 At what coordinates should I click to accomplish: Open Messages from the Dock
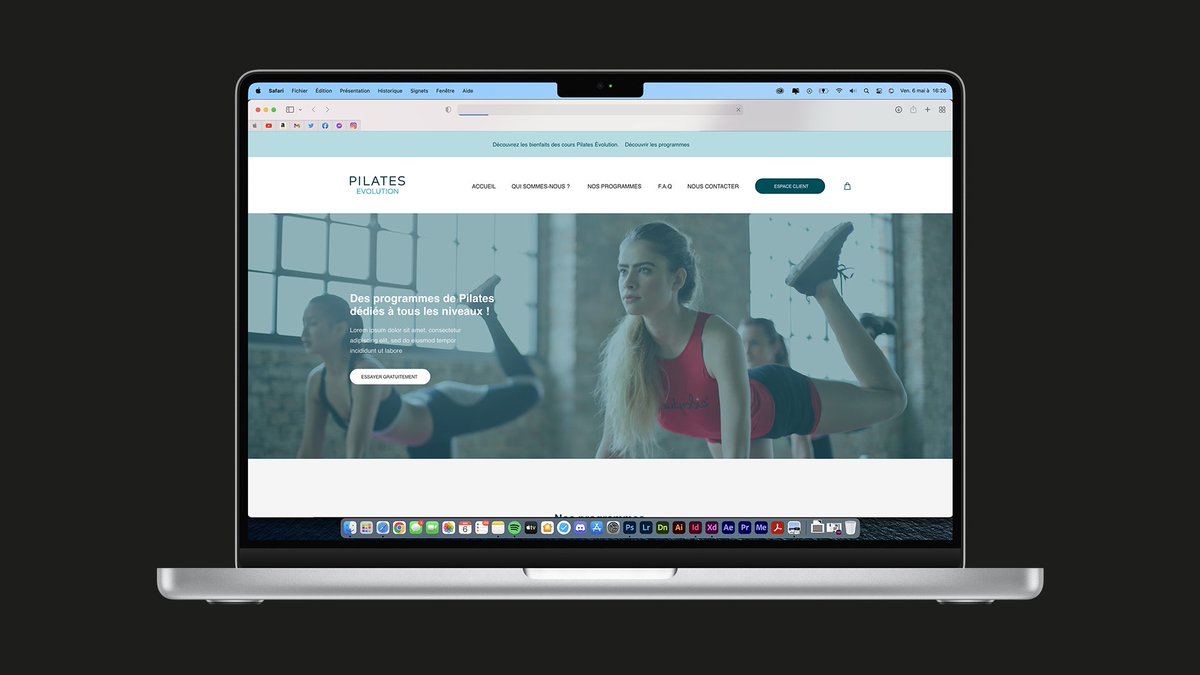click(416, 527)
